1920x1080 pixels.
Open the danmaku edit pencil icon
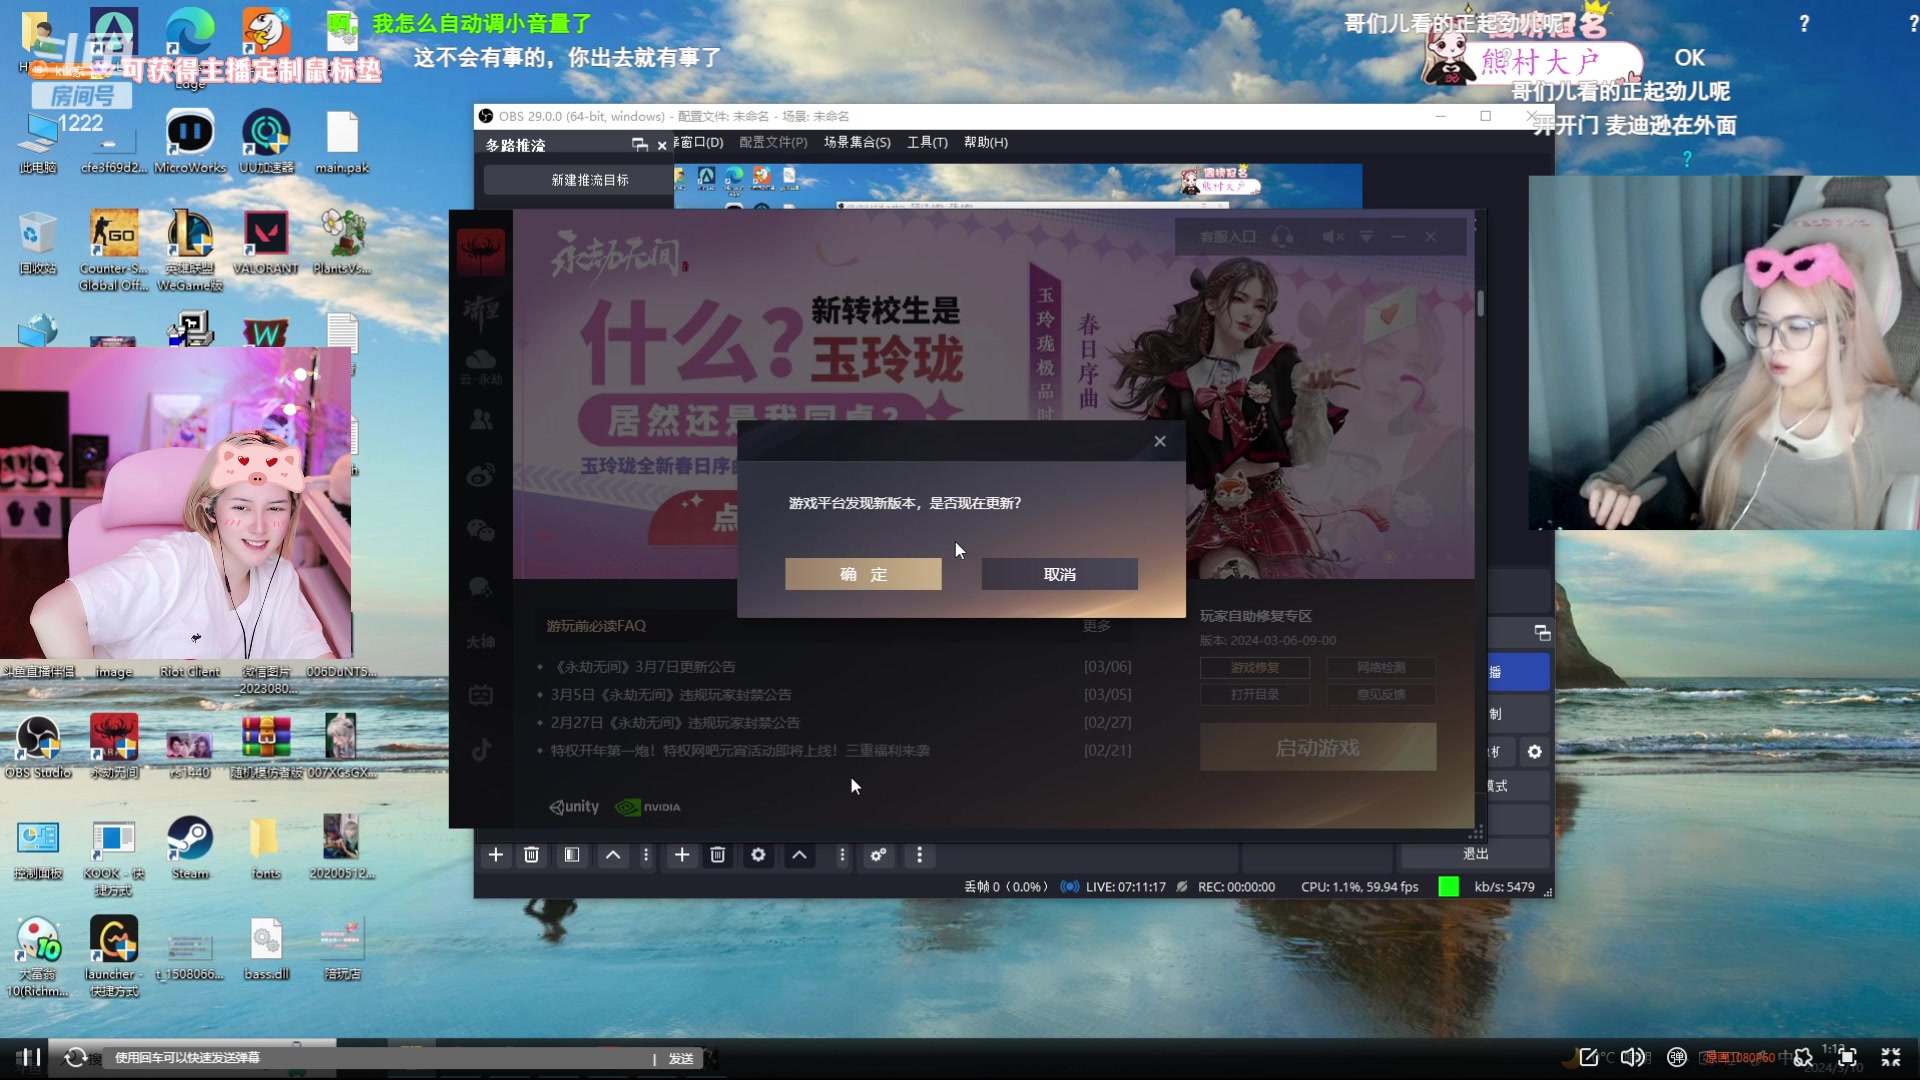(1588, 1057)
